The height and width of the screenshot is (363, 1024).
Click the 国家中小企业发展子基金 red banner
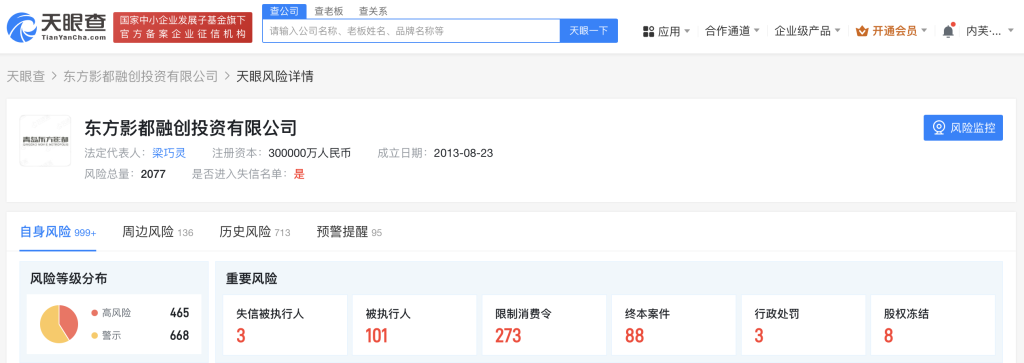182,27
